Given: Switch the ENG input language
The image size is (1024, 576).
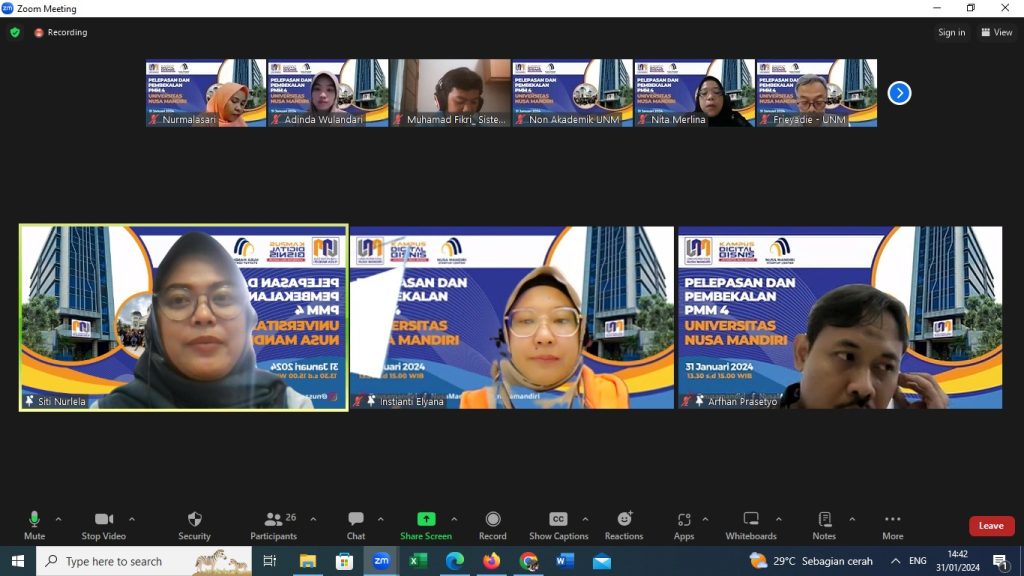Looking at the screenshot, I should coord(918,561).
